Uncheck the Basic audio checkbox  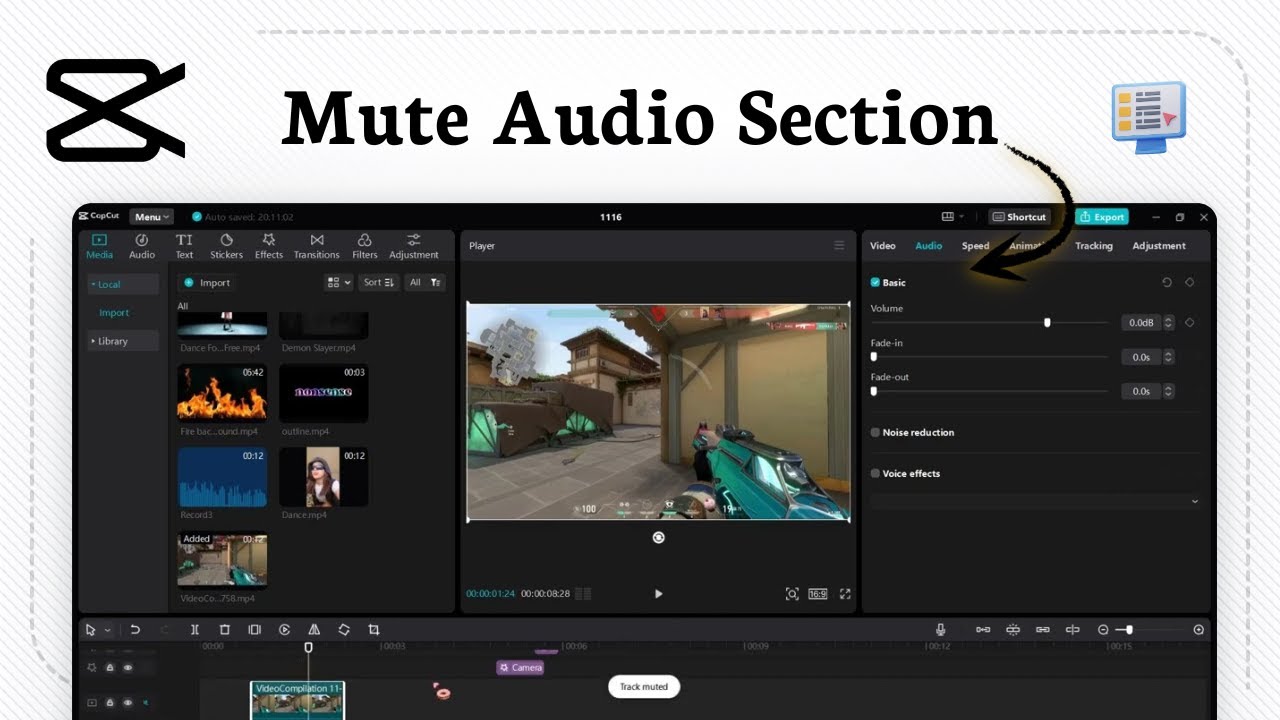(875, 283)
